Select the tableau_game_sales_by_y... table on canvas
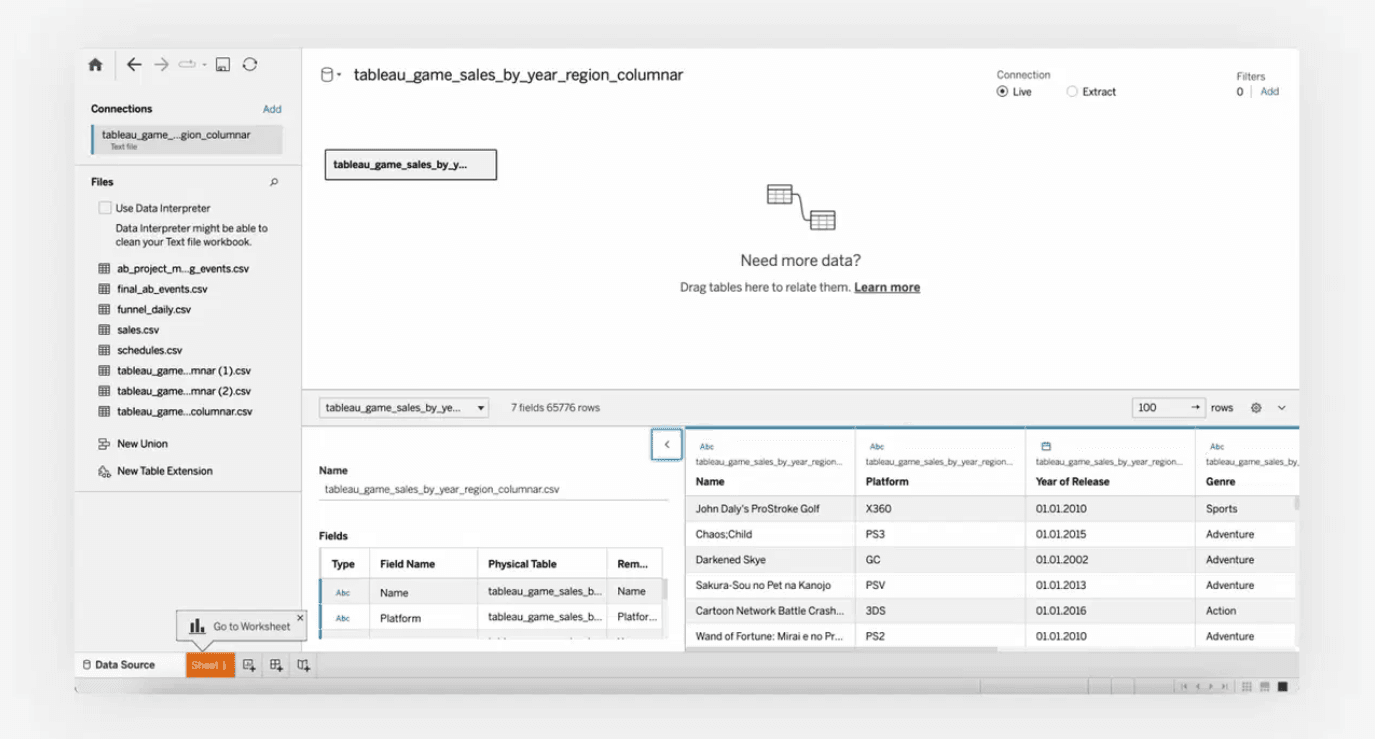The width and height of the screenshot is (1375, 739). 411,165
